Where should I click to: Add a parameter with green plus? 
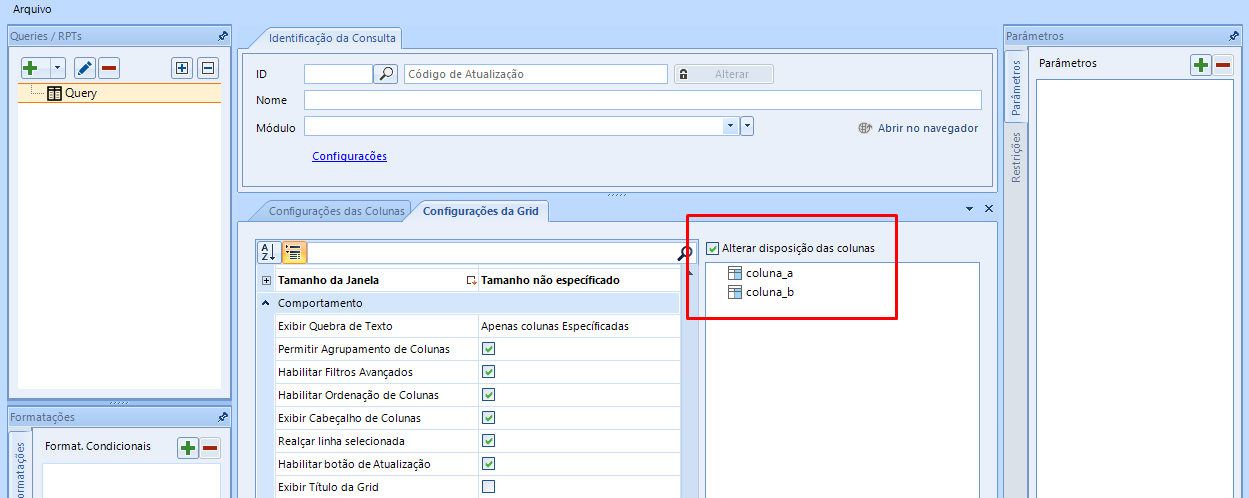[1200, 65]
